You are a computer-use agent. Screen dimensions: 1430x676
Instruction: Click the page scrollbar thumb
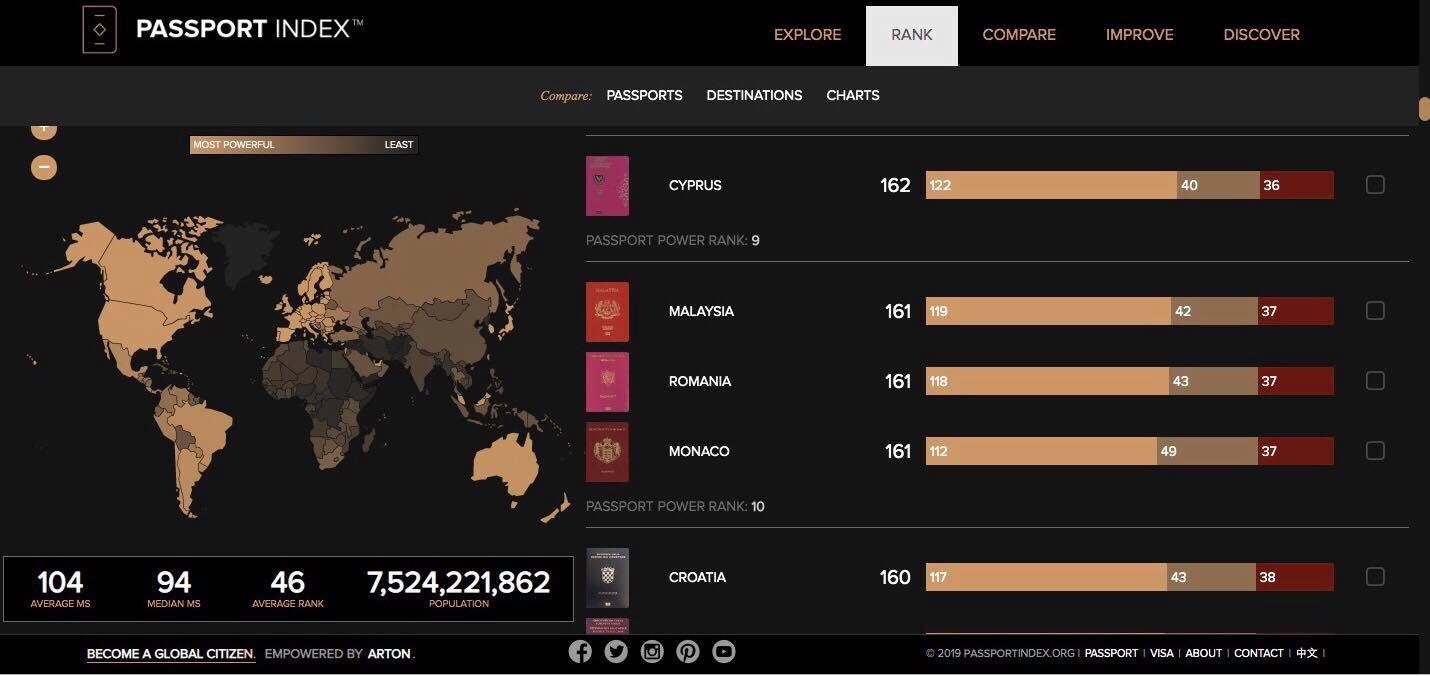click(1424, 109)
